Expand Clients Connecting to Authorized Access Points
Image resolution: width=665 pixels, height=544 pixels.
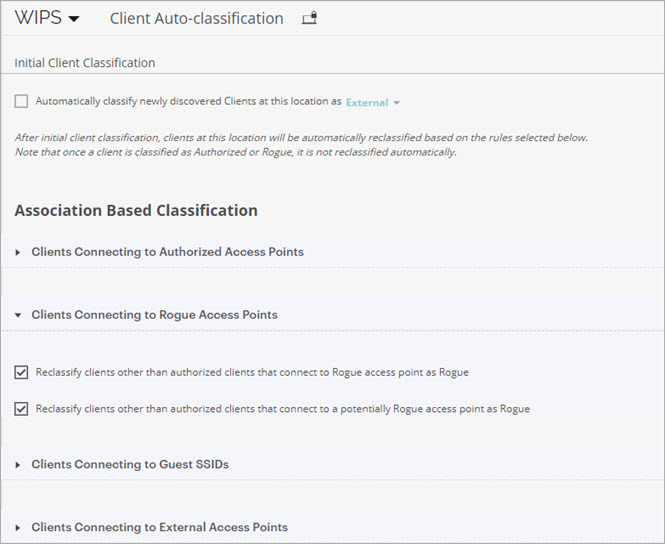[x=18, y=252]
